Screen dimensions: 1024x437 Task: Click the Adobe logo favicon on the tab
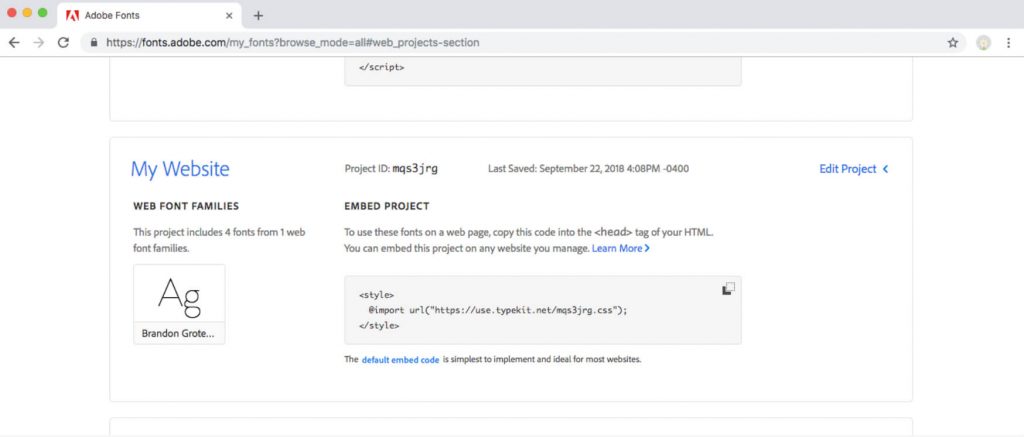coord(72,16)
